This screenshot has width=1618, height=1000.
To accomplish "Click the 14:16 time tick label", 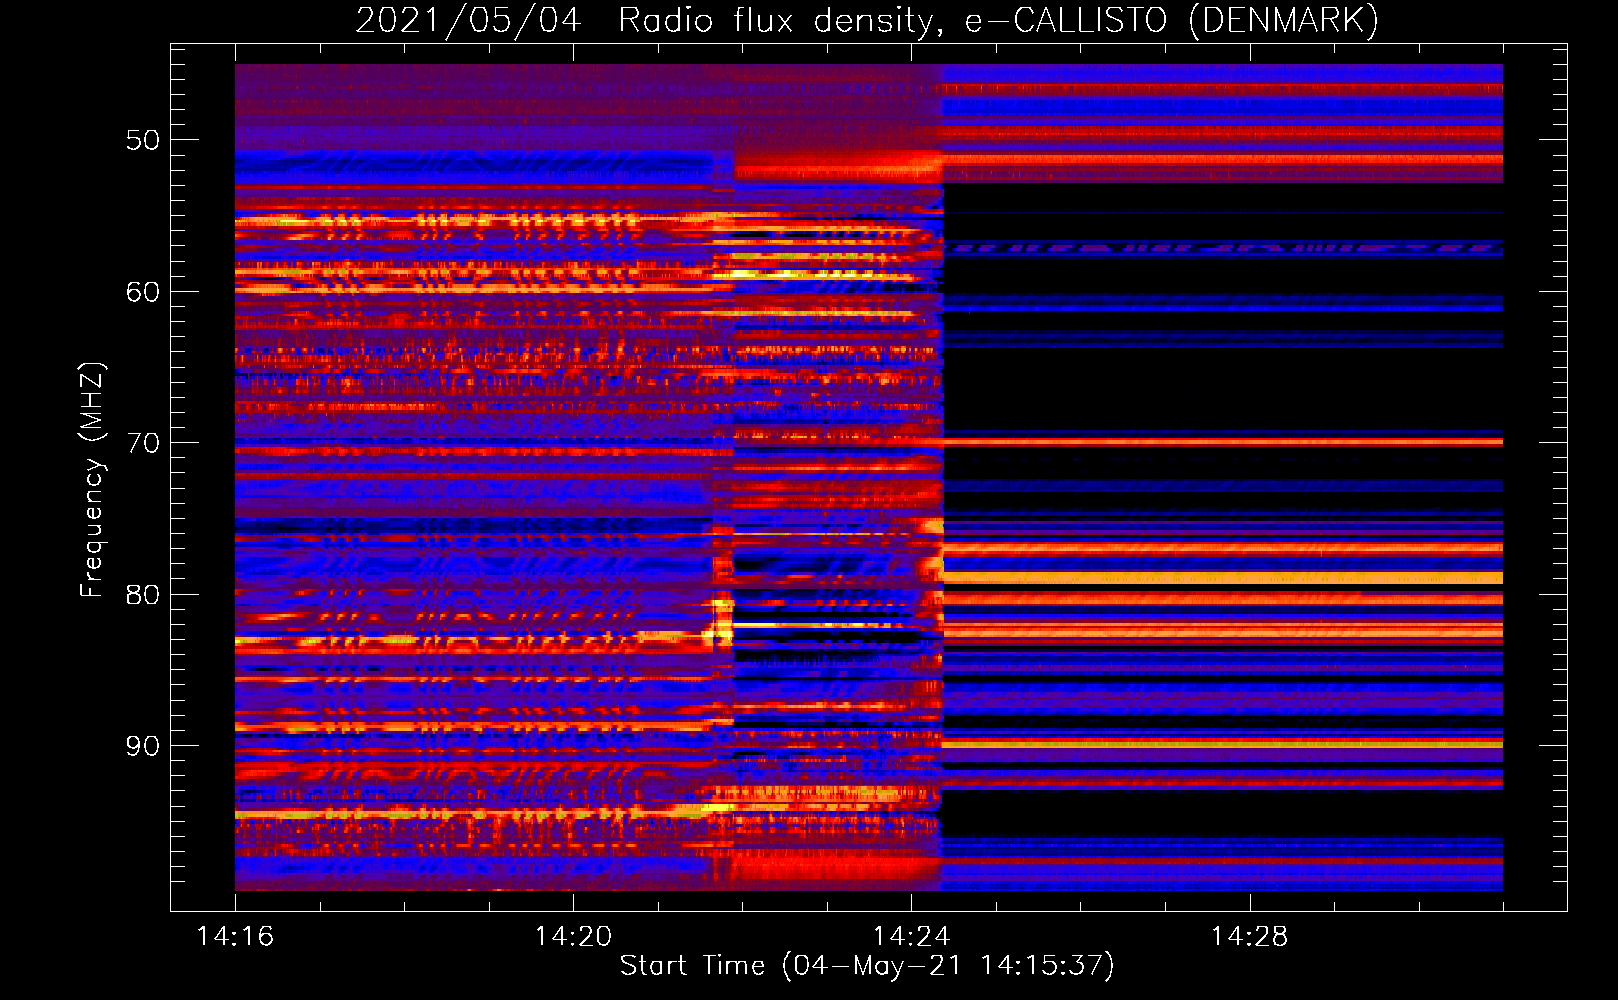I will [x=235, y=936].
